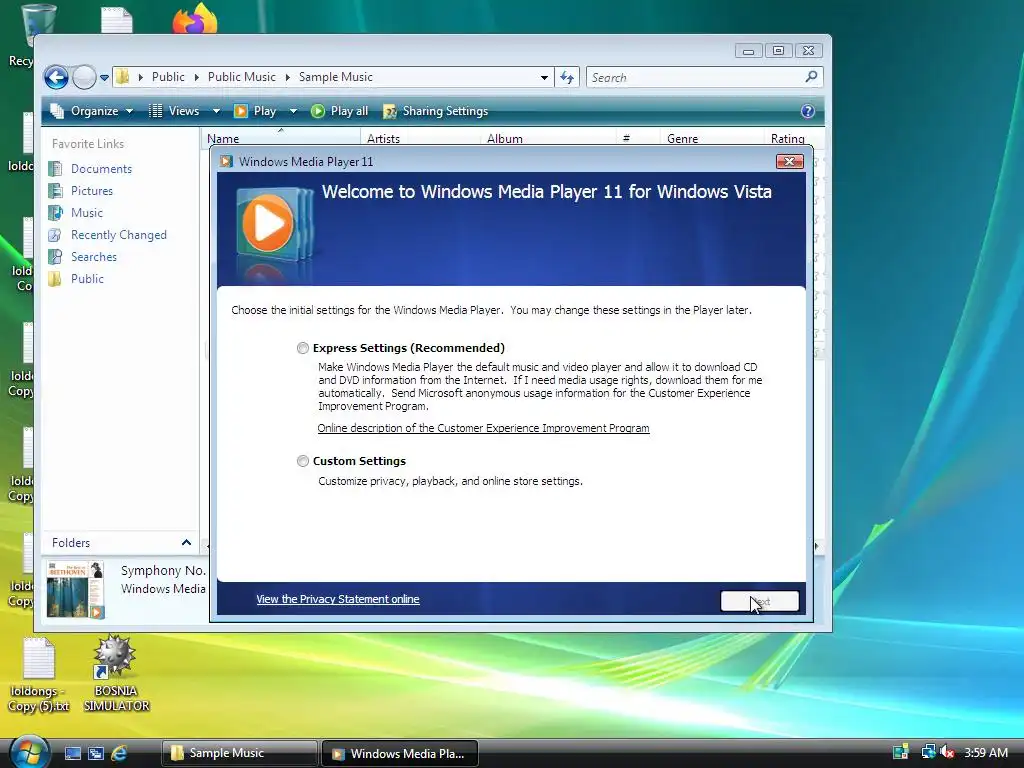Switch to Windows Media Player taskbar button
The height and width of the screenshot is (768, 1024).
[400, 754]
